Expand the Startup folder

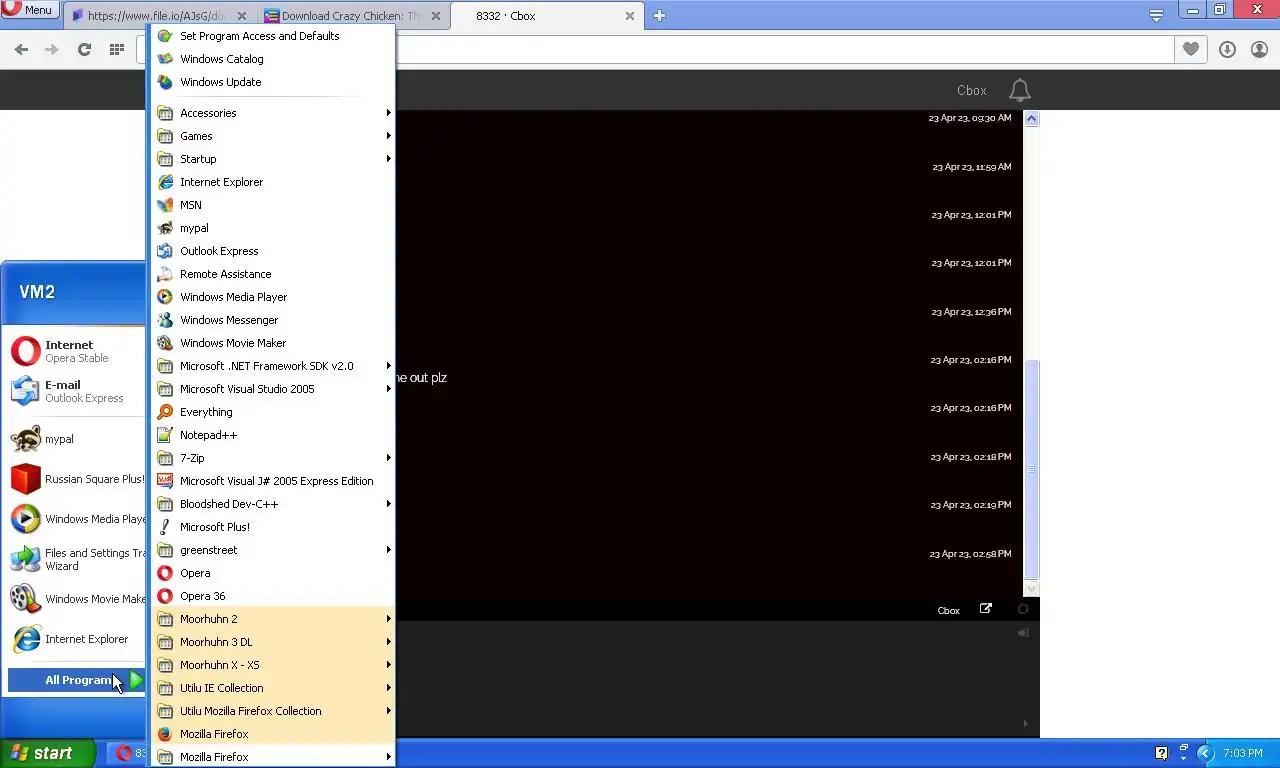[x=272, y=159]
